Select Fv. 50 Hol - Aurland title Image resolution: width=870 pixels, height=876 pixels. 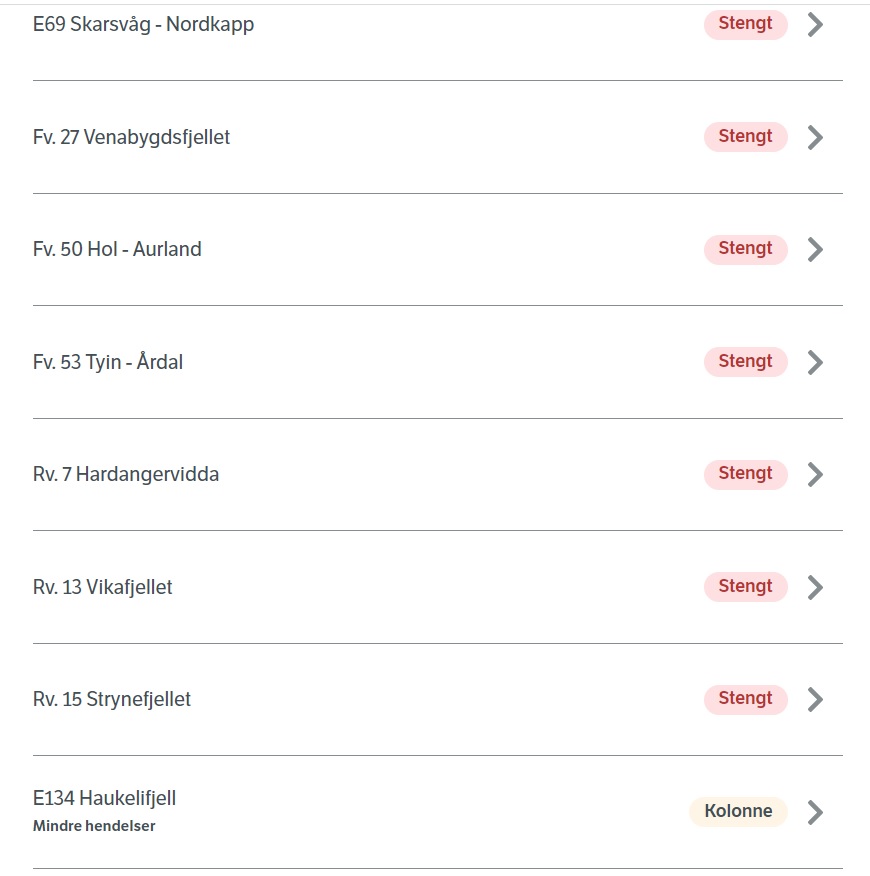point(117,249)
